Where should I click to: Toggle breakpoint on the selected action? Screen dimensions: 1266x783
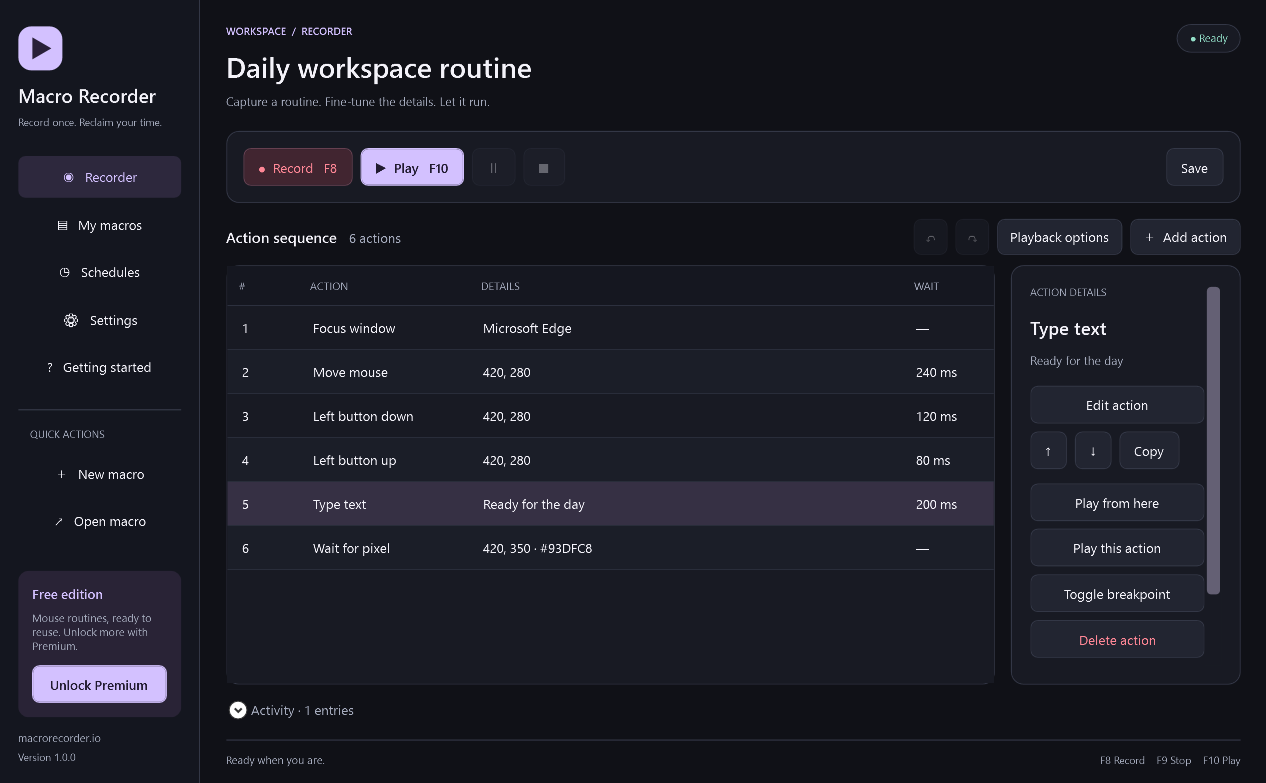[x=1117, y=594]
